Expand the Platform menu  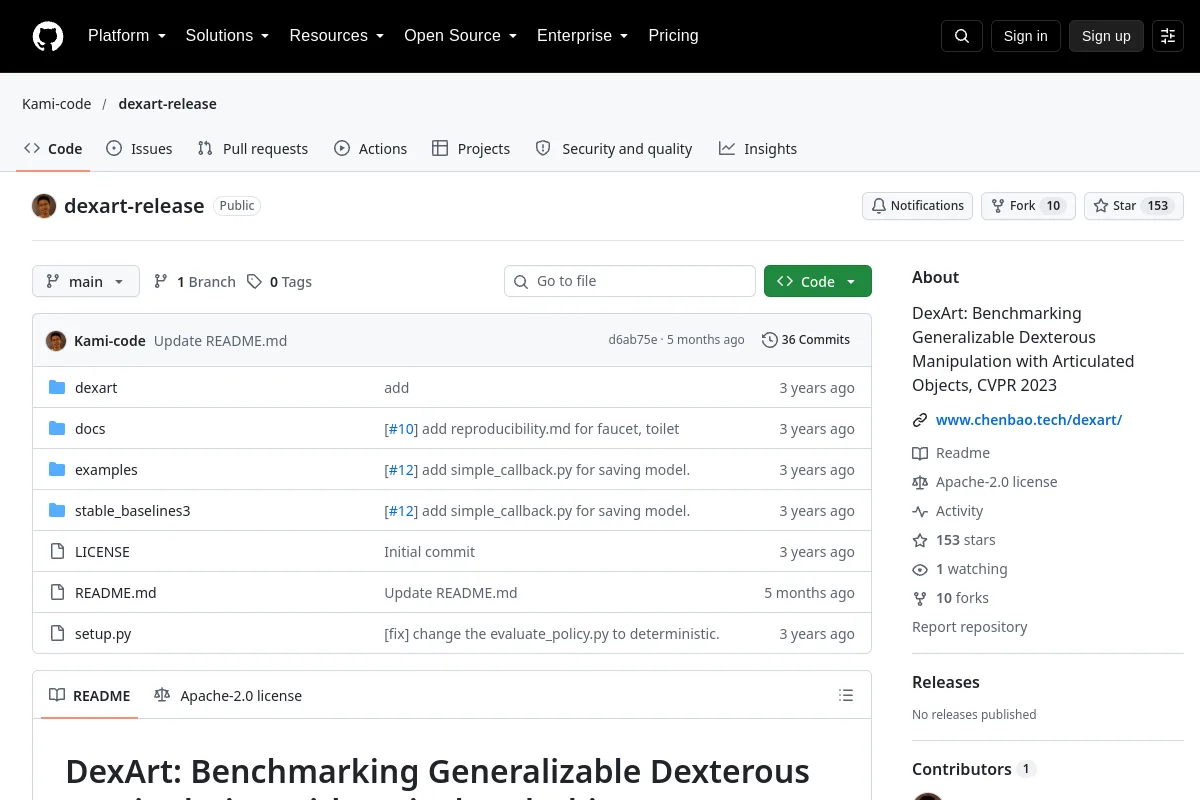coord(126,36)
